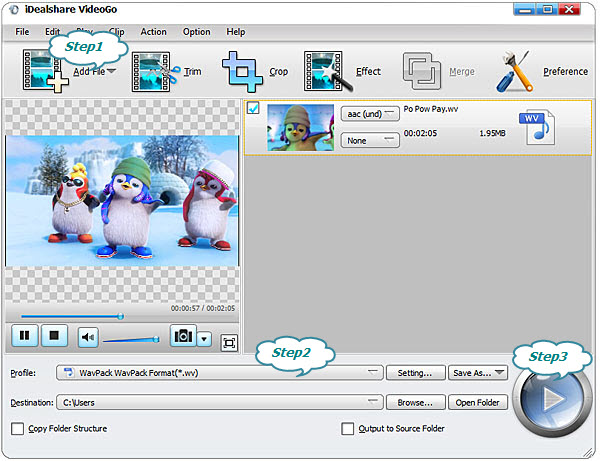This screenshot has width=600, height=461.
Task: Click the video preview area
Action: tap(122, 201)
